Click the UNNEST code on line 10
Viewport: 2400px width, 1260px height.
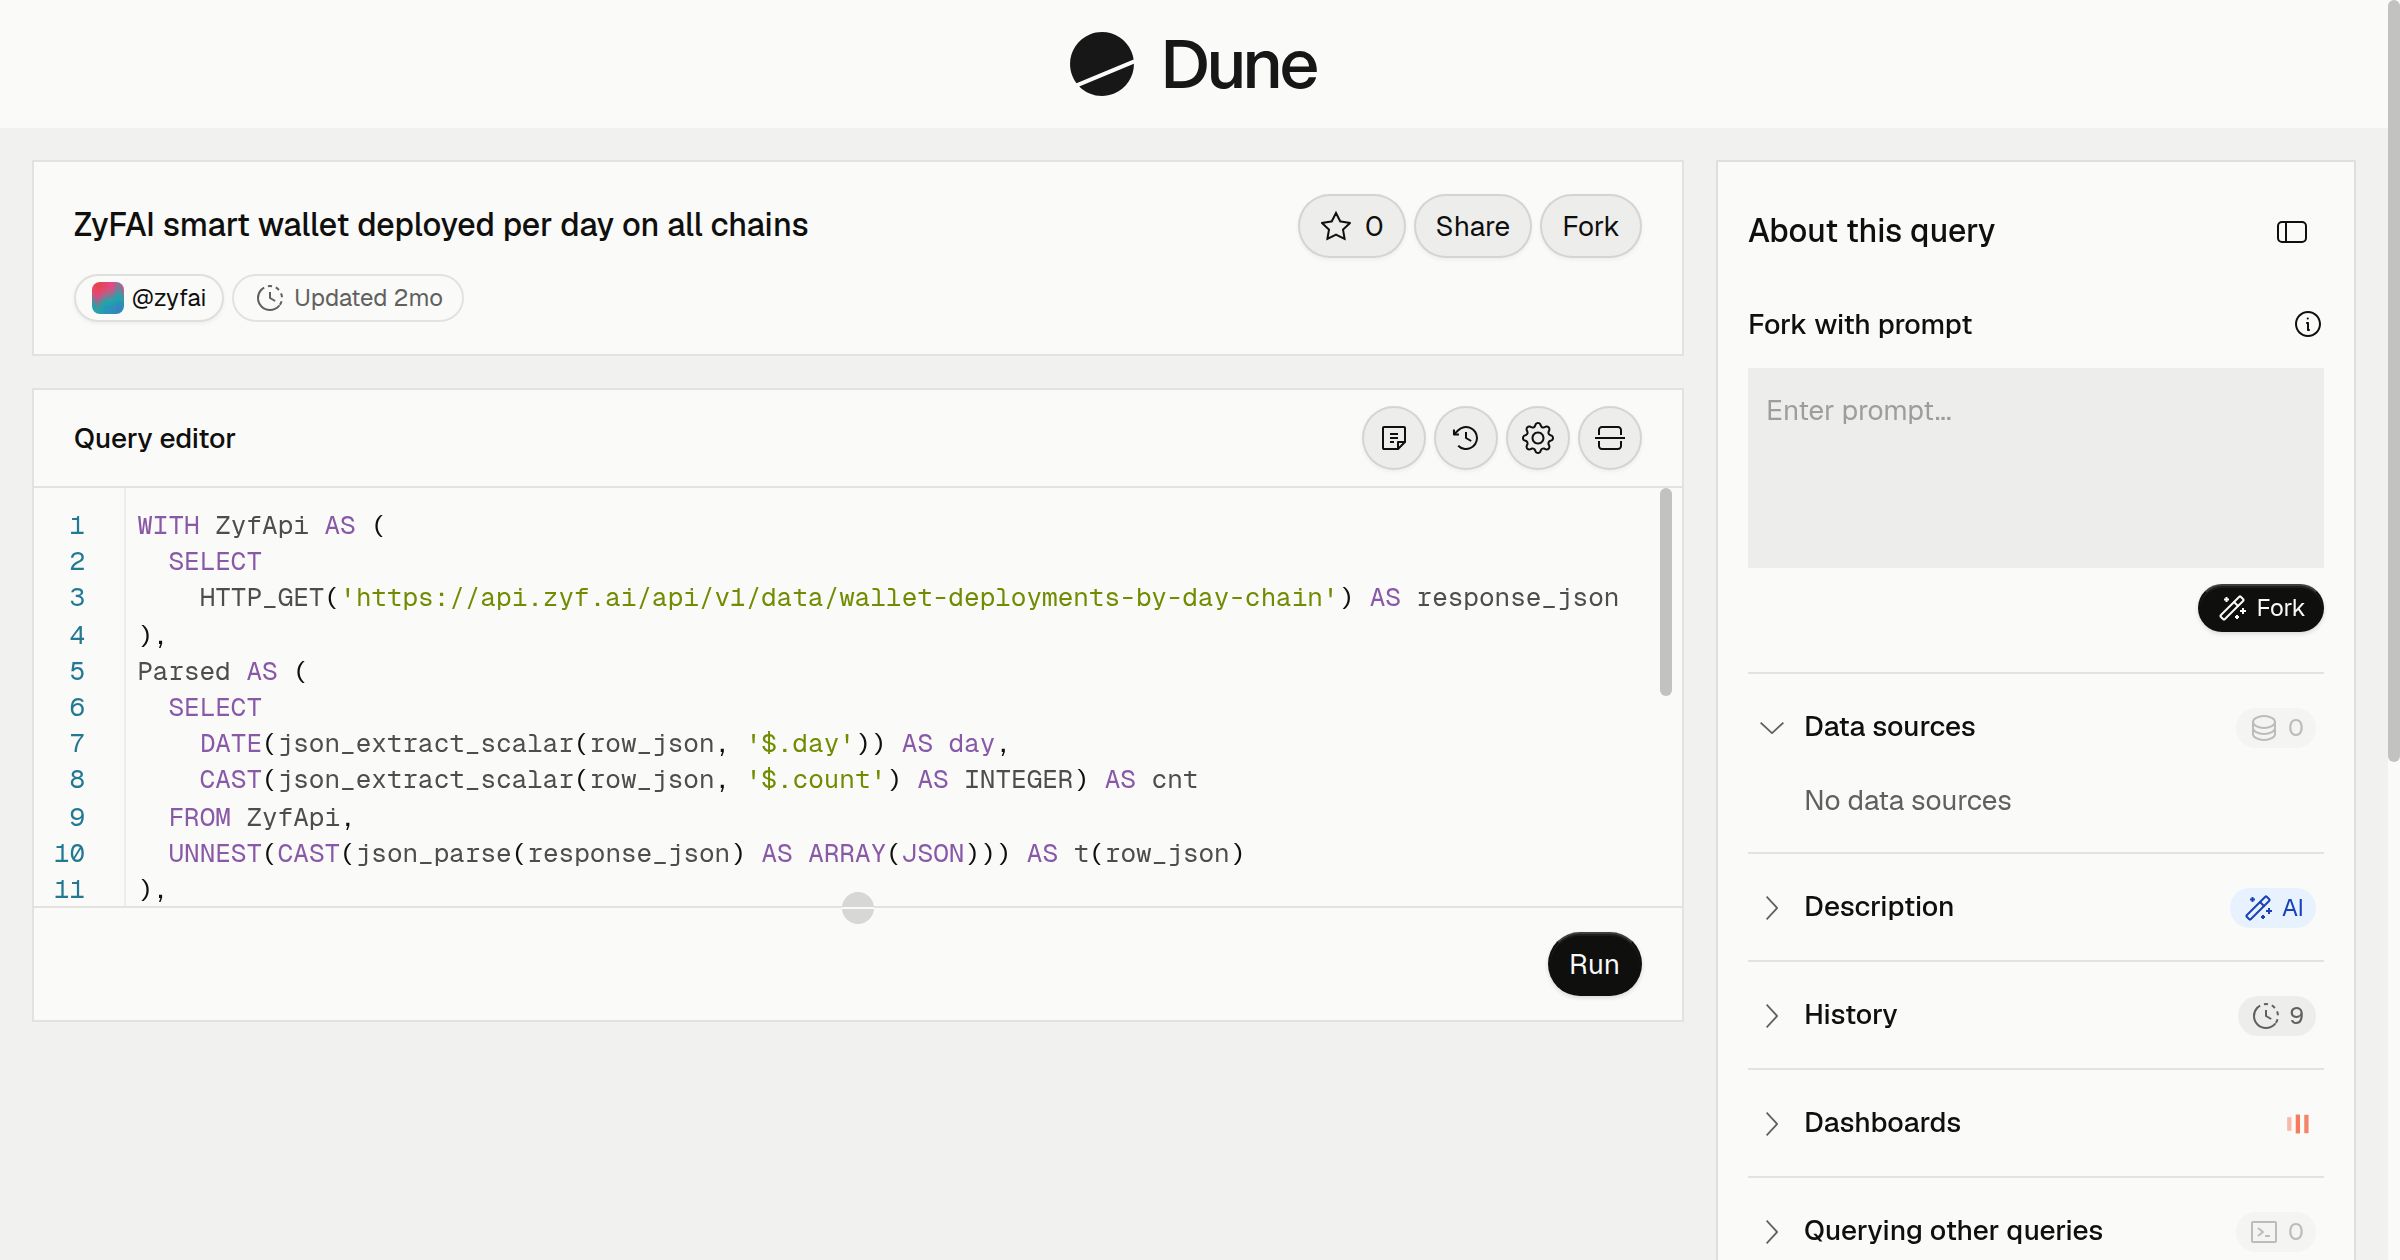[x=706, y=853]
